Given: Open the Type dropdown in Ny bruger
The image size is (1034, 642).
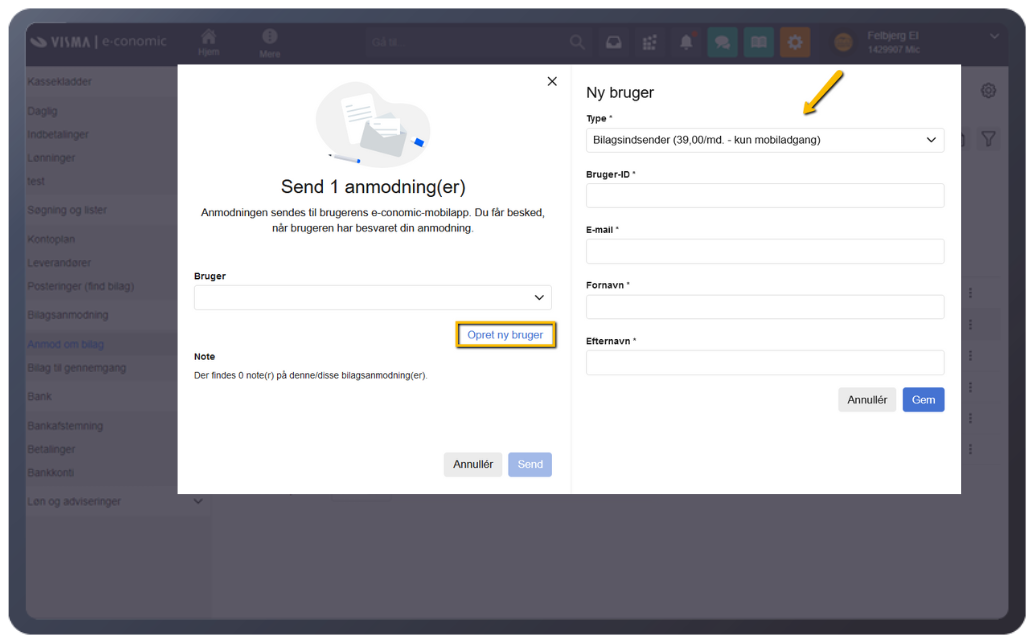Looking at the screenshot, I should 765,140.
